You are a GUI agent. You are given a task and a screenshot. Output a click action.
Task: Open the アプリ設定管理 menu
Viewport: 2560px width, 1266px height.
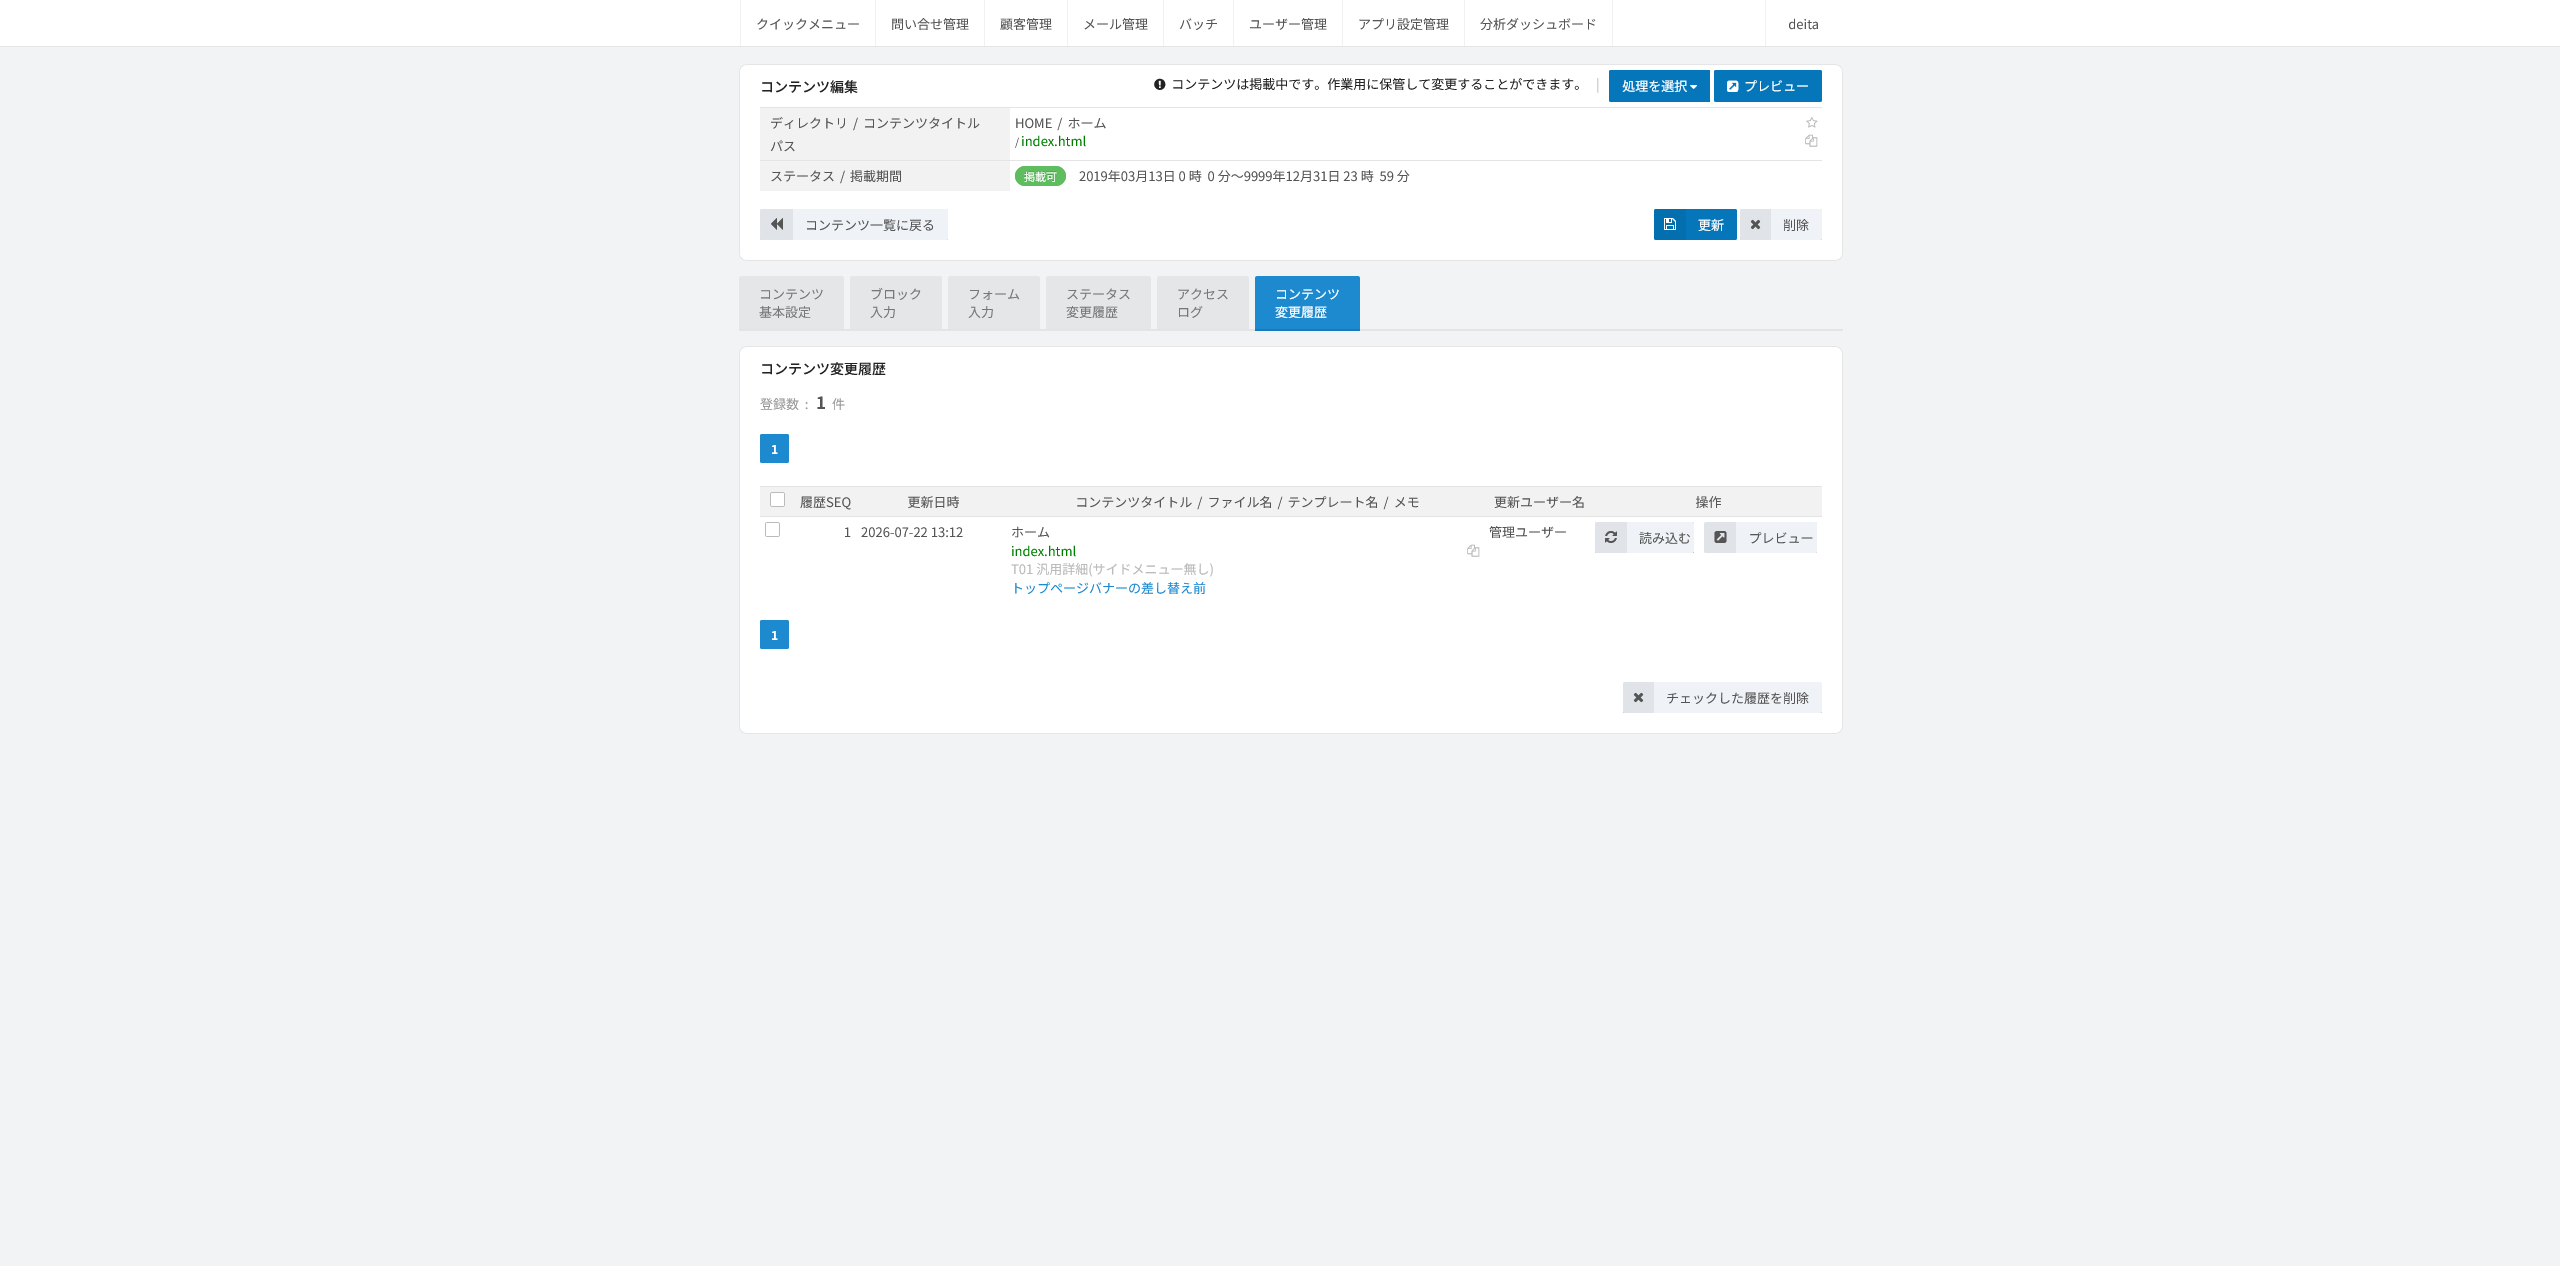[x=1403, y=24]
